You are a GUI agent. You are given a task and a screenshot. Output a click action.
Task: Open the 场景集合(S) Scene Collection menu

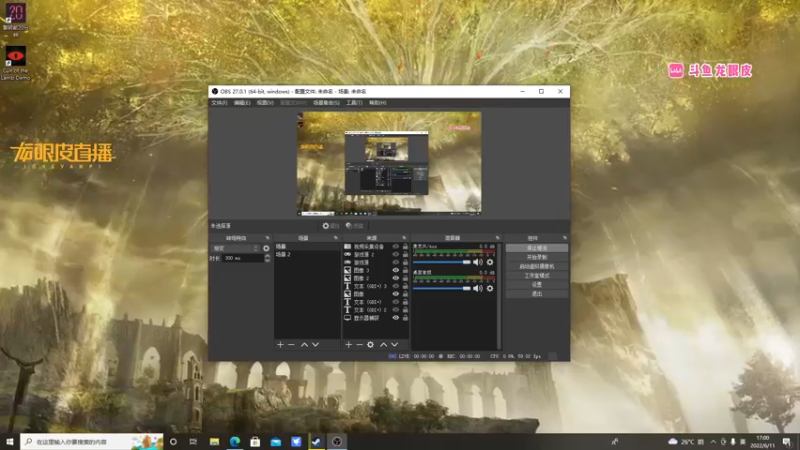pyautogui.click(x=326, y=103)
